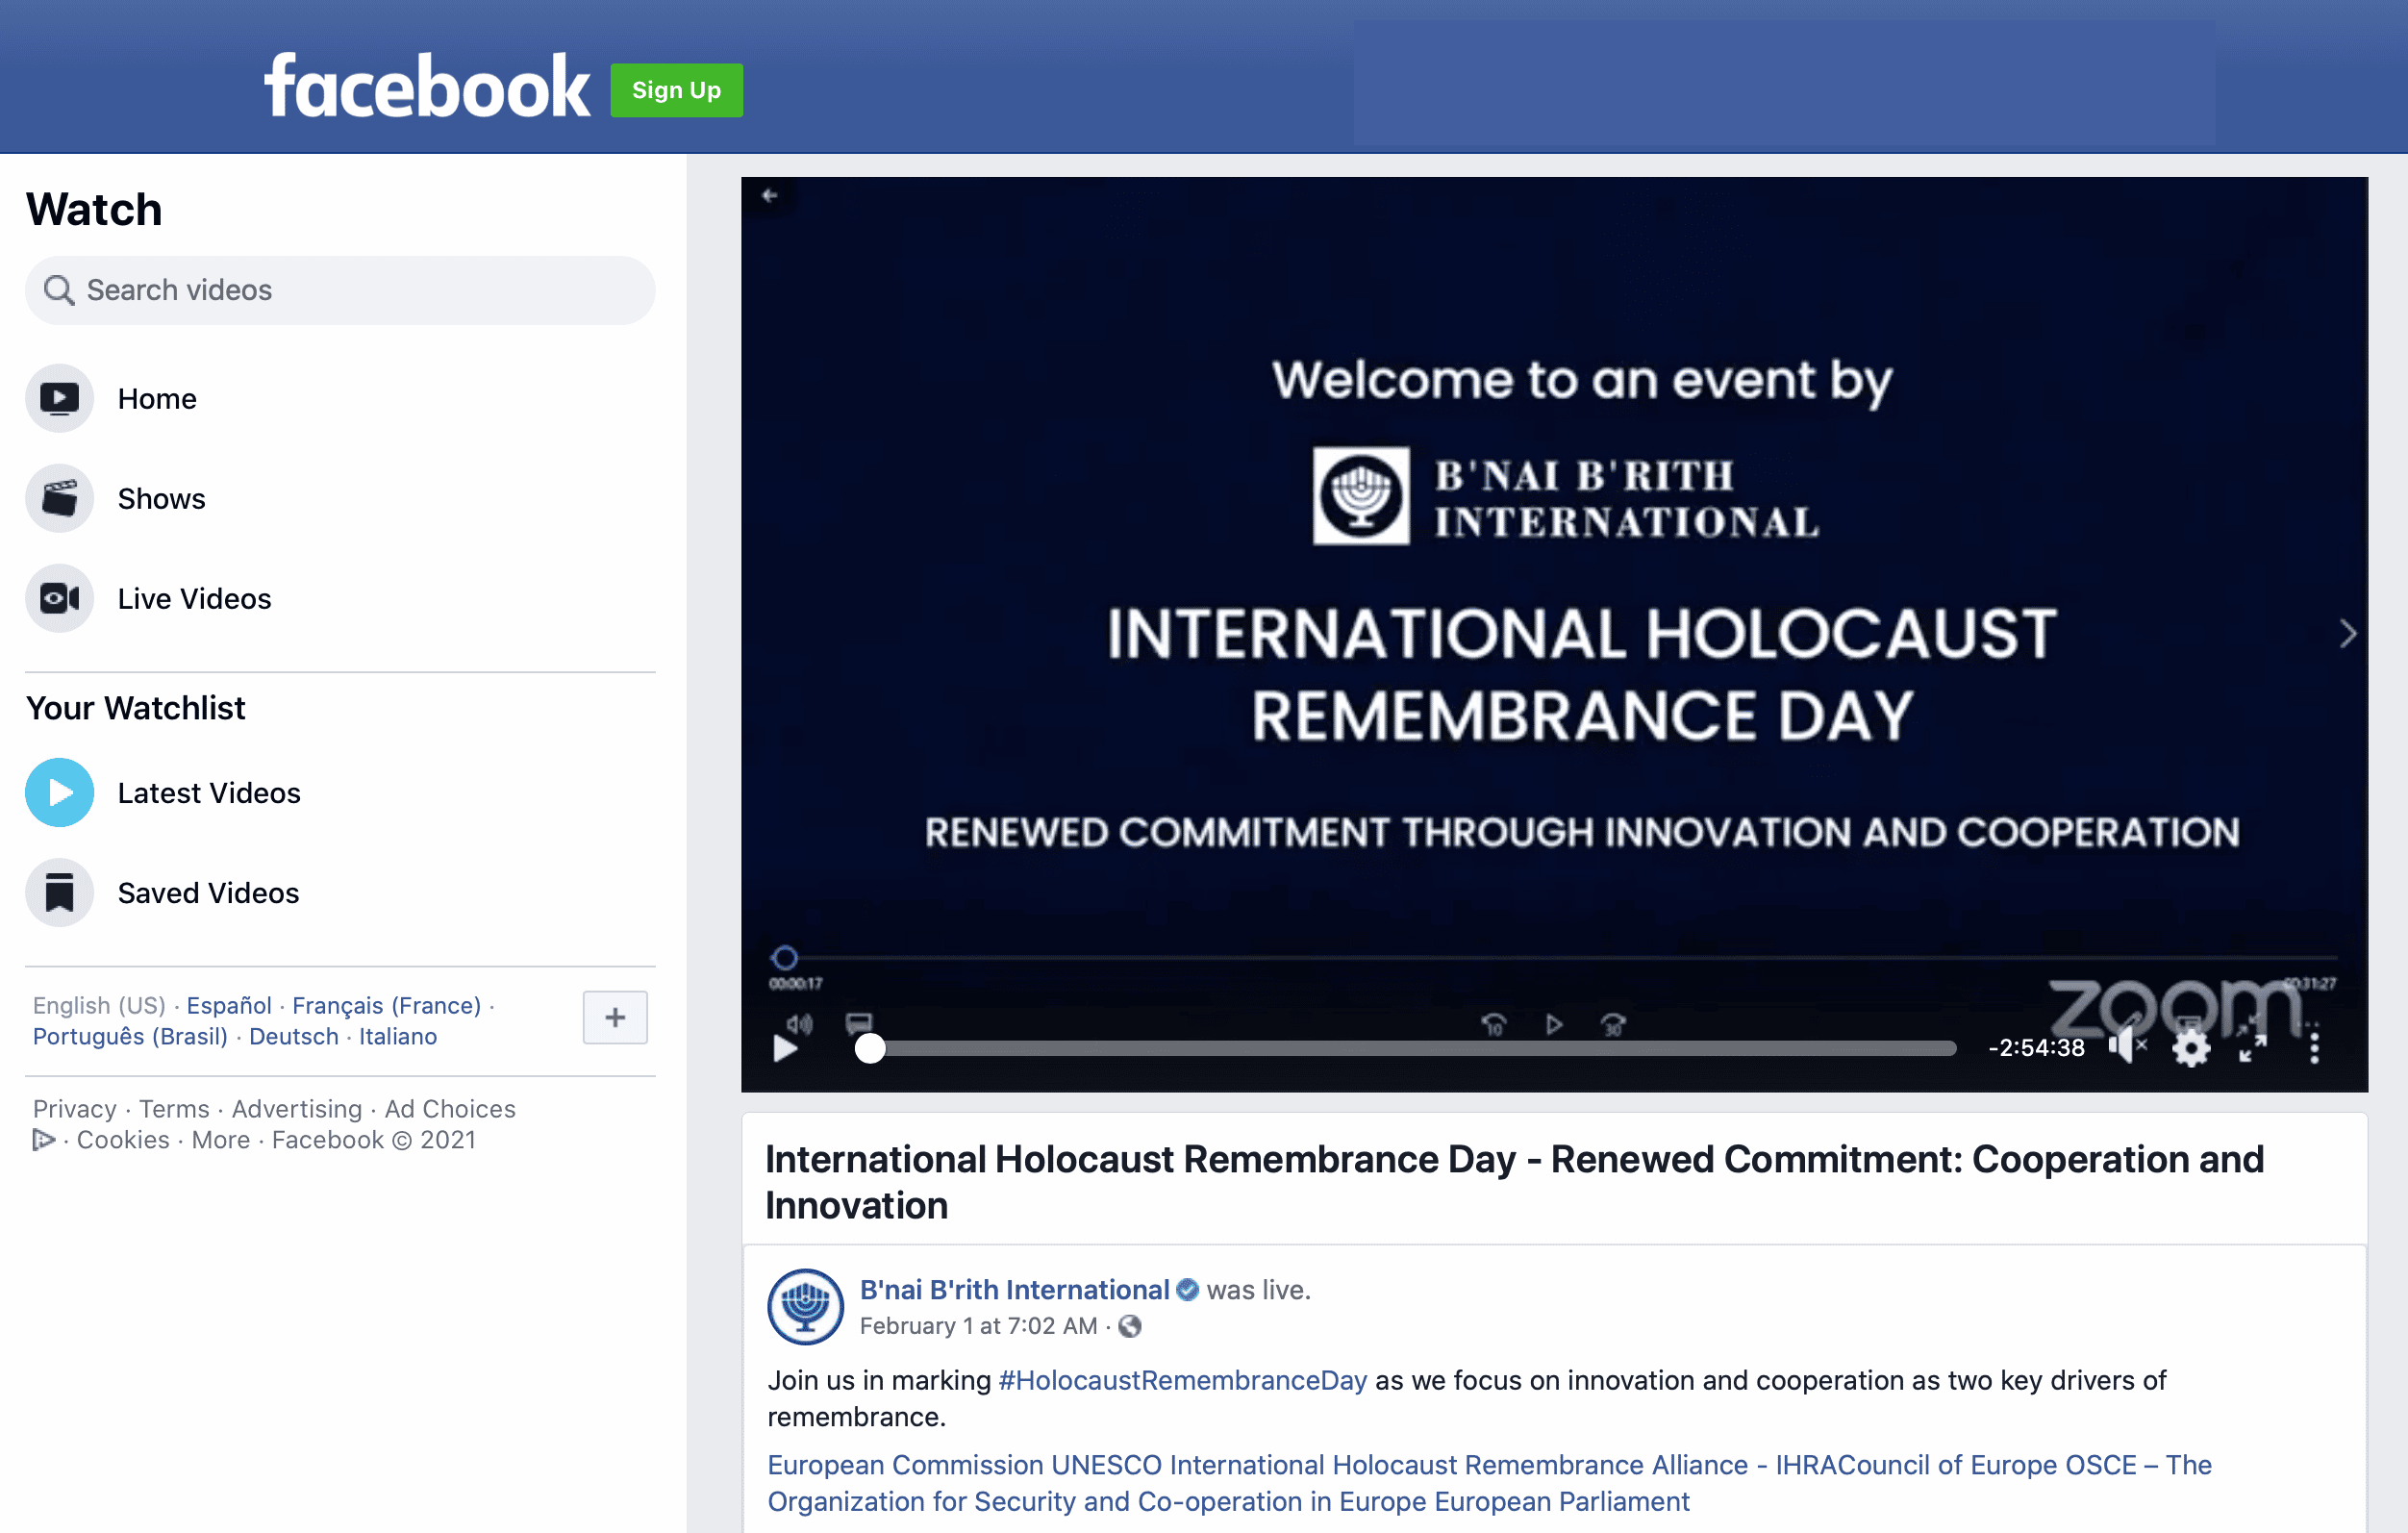Click the verified badge next to page name

click(1187, 1290)
